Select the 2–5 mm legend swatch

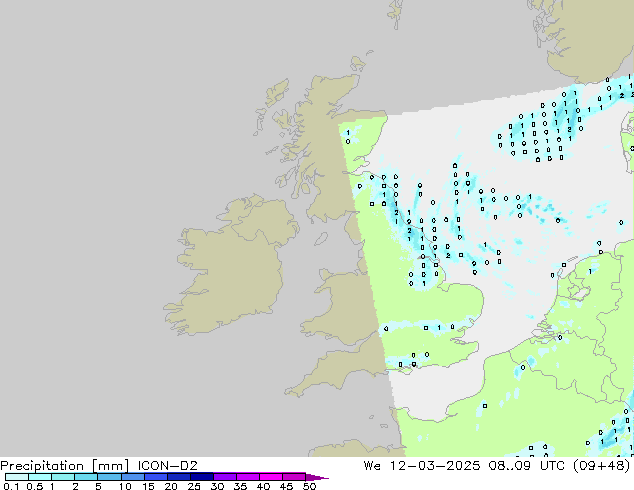[87, 477]
